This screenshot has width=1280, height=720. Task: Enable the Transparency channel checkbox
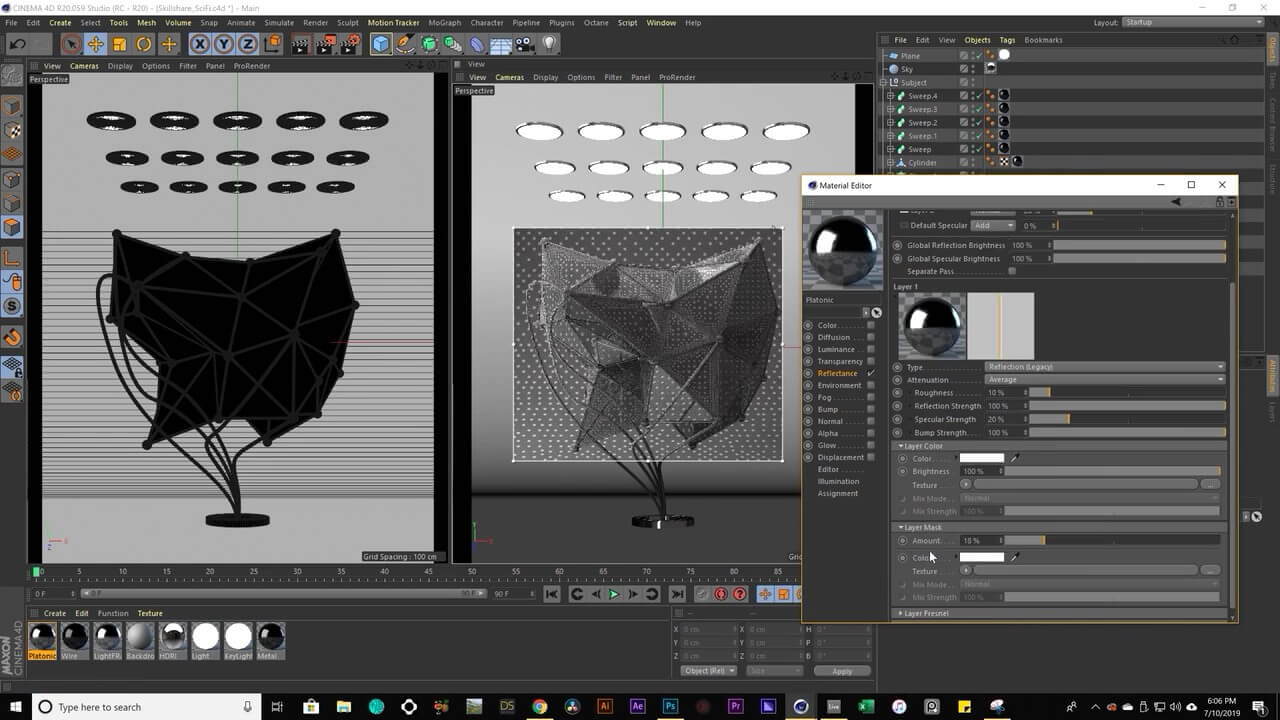871,361
